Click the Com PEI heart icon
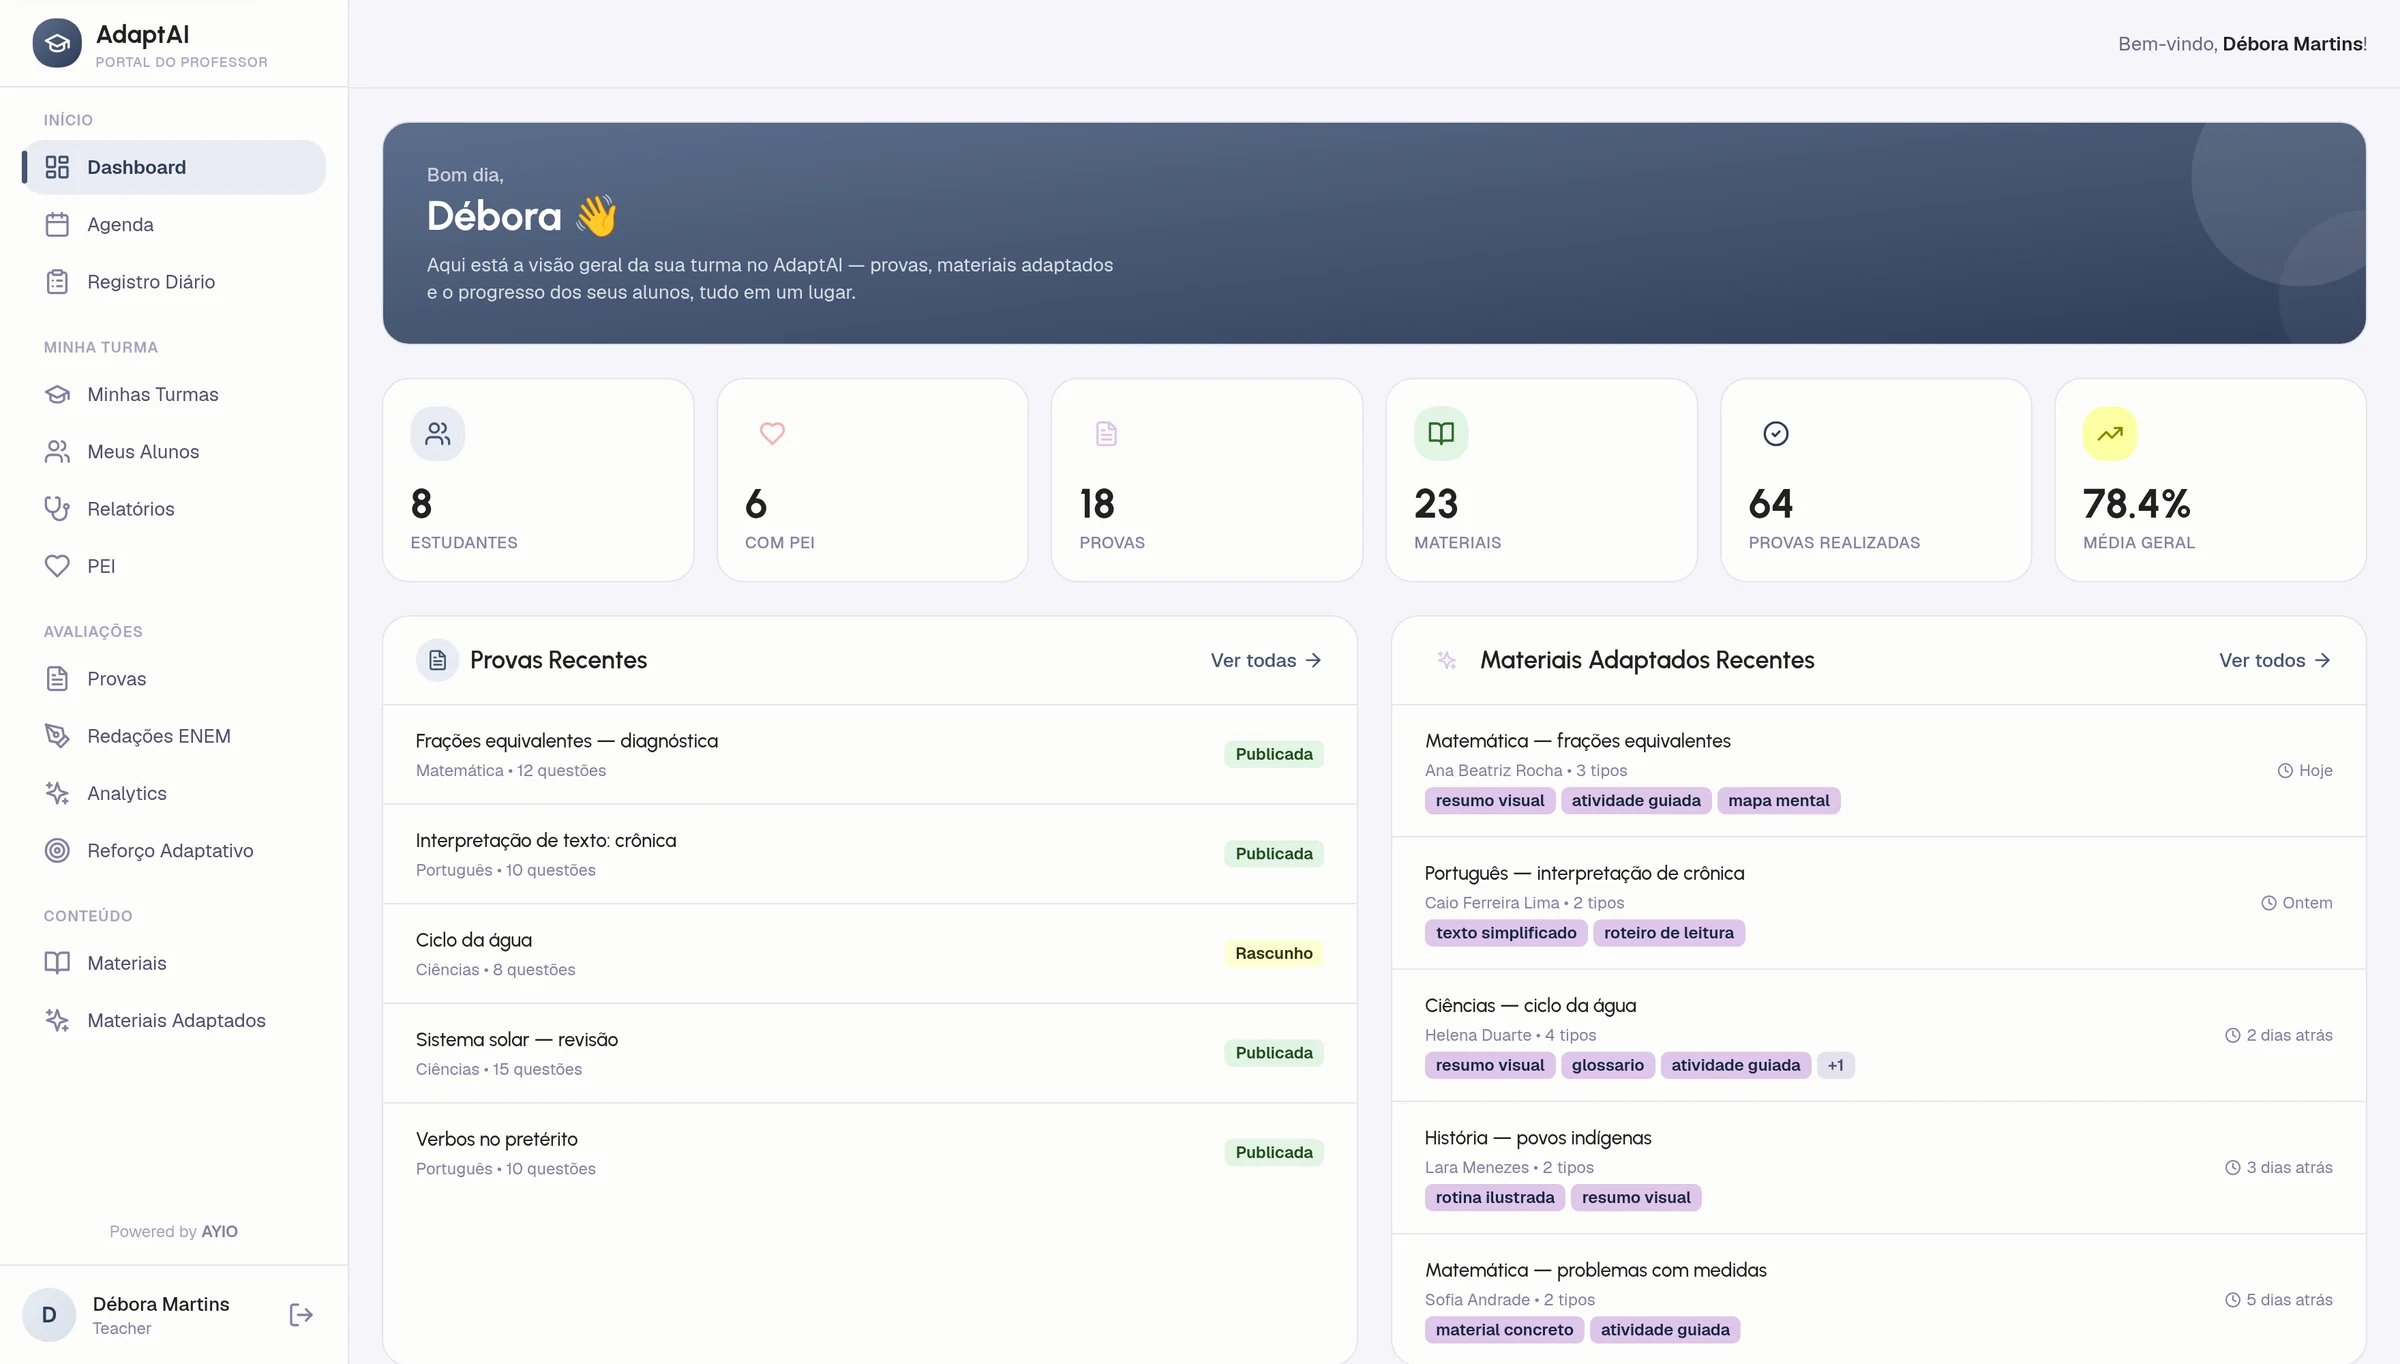The width and height of the screenshot is (2400, 1364). point(772,433)
